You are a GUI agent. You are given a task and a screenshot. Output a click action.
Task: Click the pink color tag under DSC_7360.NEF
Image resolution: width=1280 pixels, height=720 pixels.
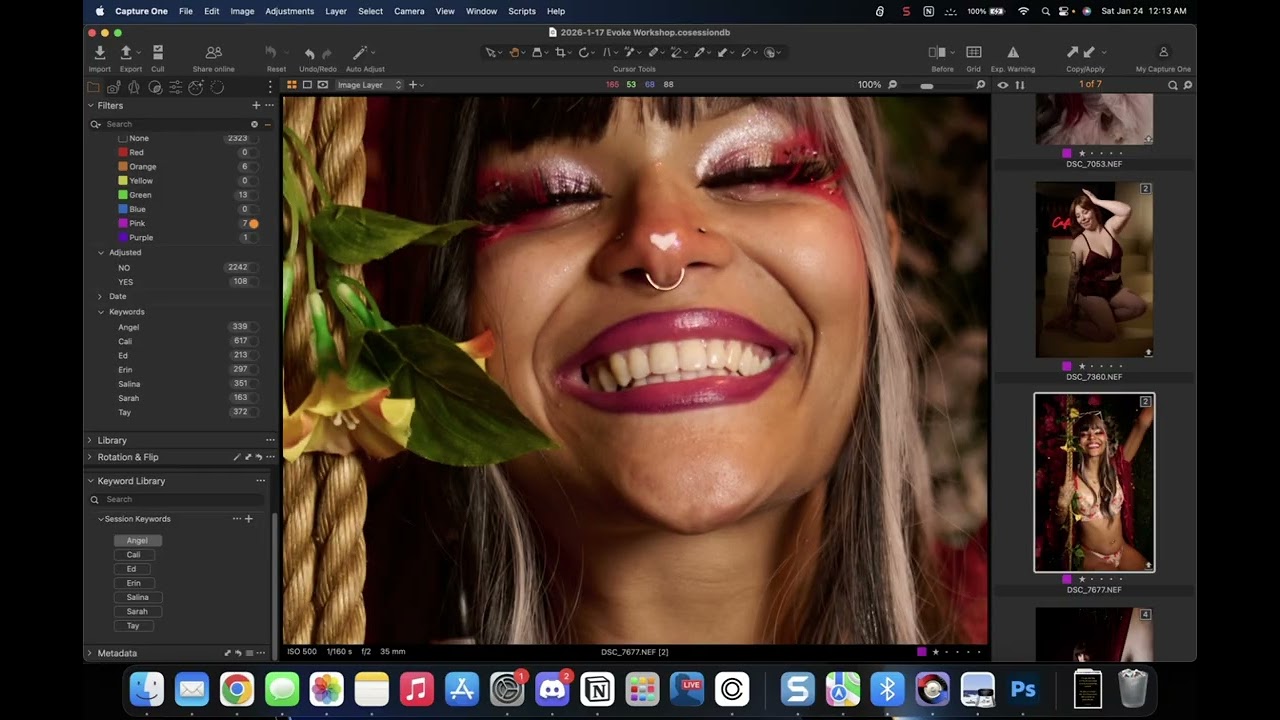tap(1067, 366)
